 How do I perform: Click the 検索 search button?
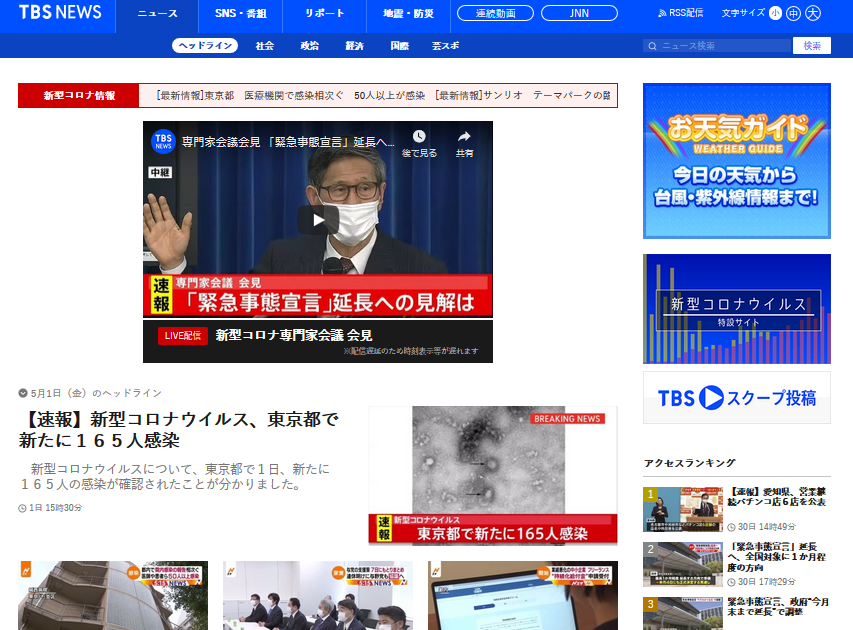coord(812,46)
